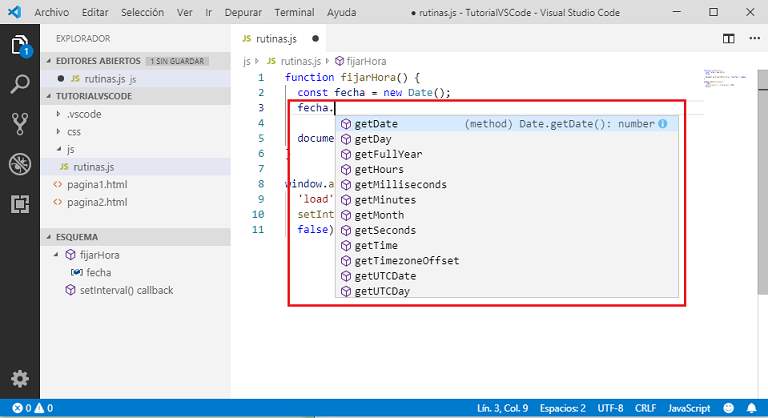
Task: Select the getFullYear suggestion
Action: tap(507, 154)
